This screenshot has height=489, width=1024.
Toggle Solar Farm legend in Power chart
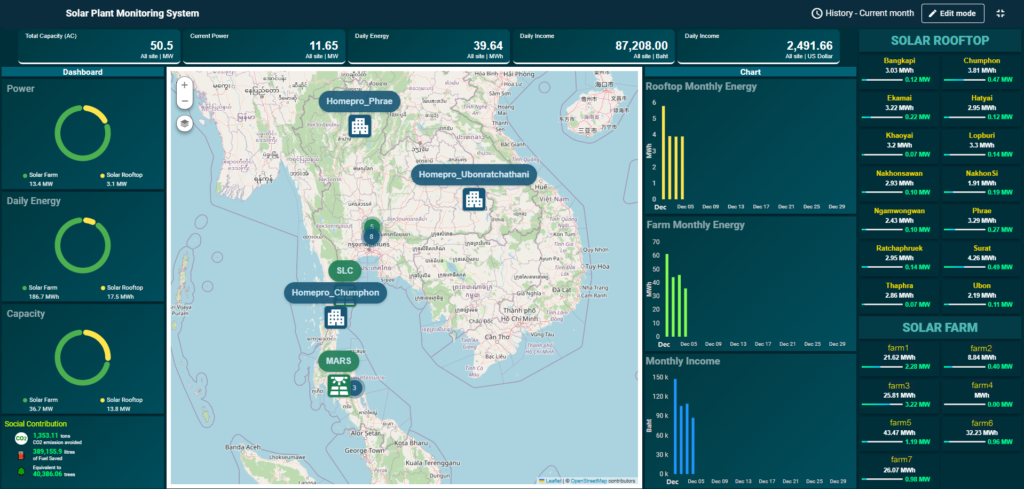pos(44,175)
